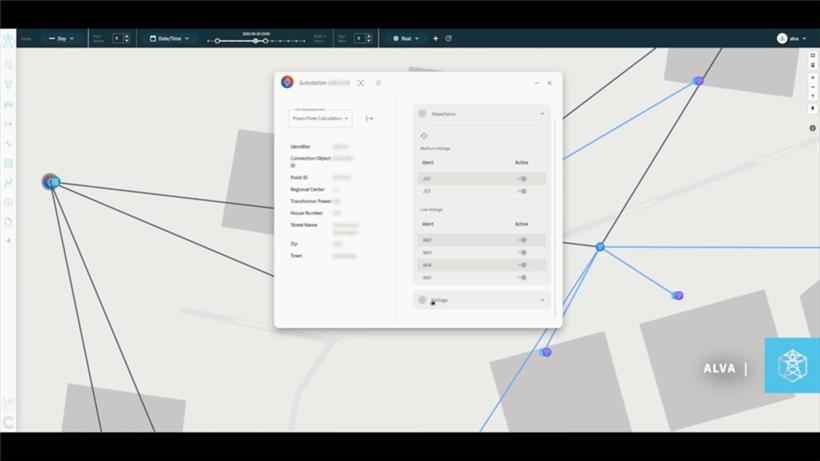Click the arrow icon next to PowerFlow Calculation
This screenshot has height=461, width=820.
[x=369, y=118]
